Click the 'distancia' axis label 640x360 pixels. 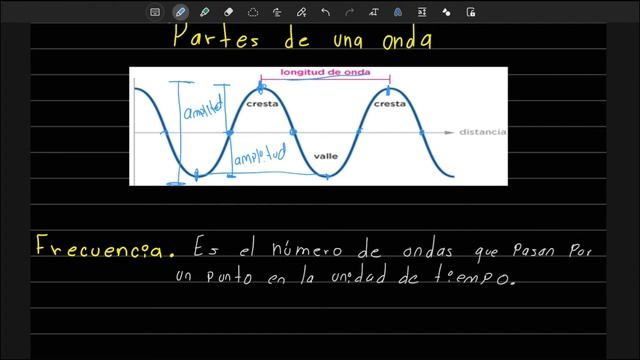tap(482, 132)
